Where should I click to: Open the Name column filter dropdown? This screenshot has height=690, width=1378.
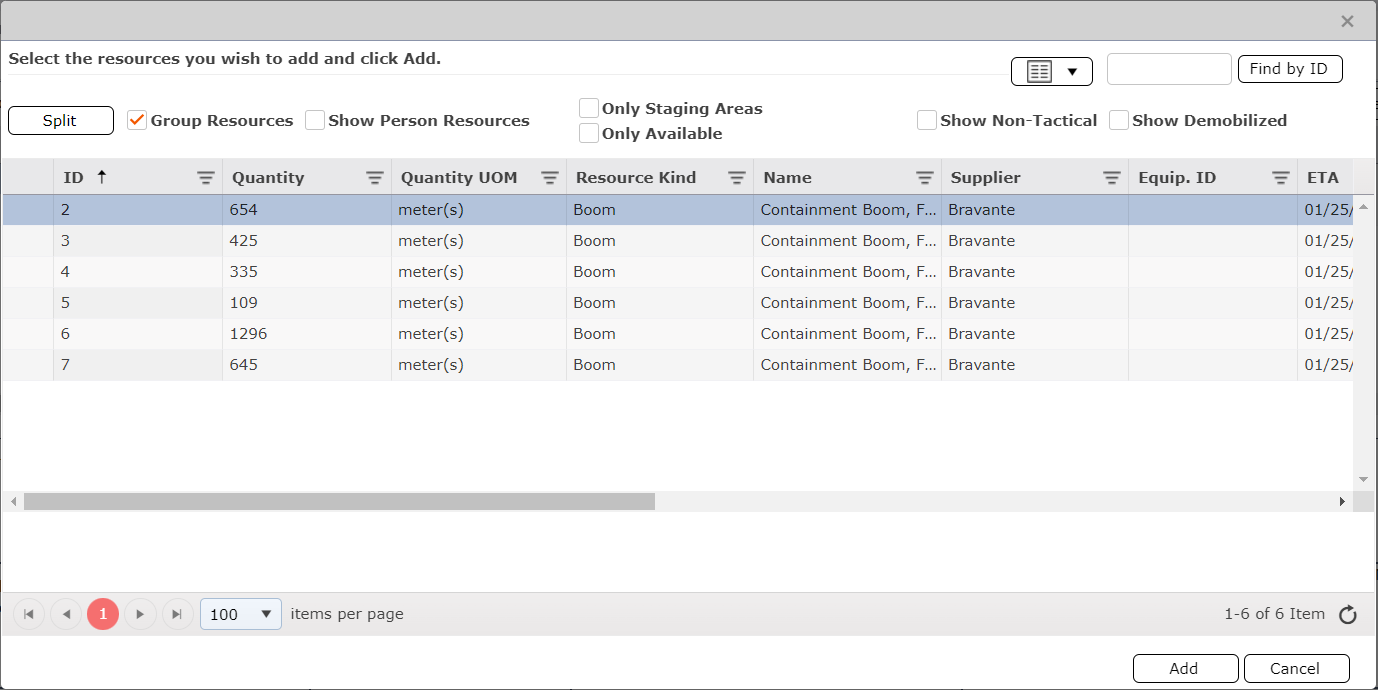coord(924,178)
